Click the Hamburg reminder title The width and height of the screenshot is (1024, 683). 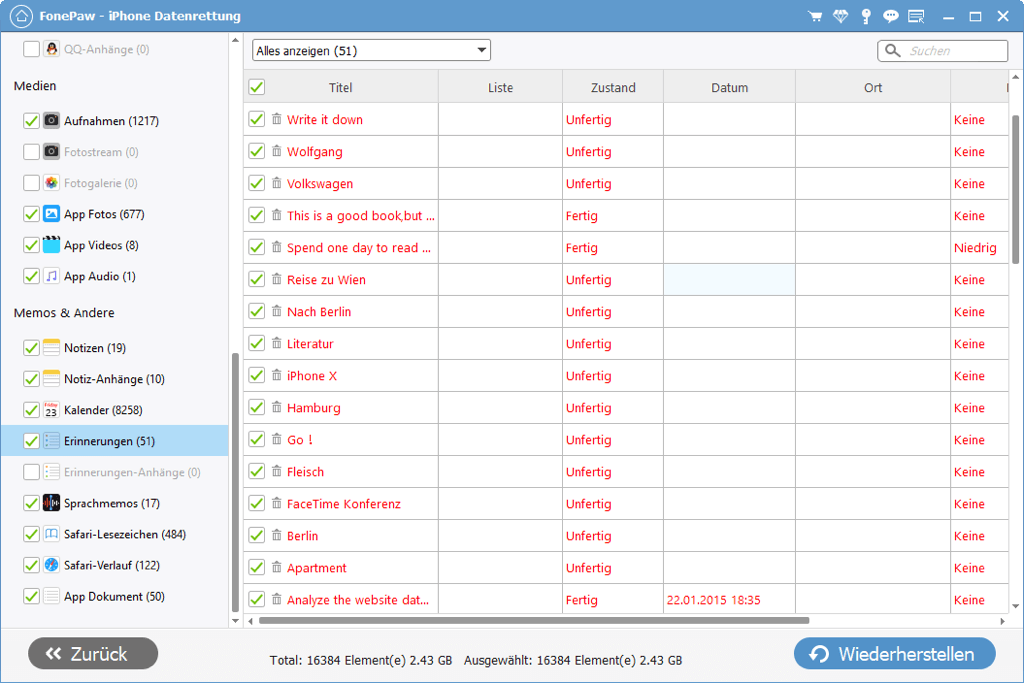[x=313, y=407]
